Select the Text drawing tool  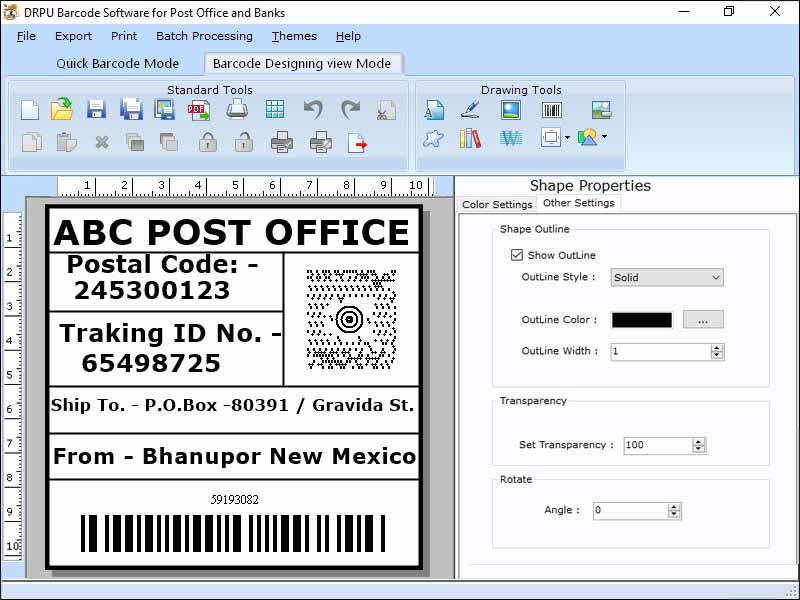click(x=434, y=109)
